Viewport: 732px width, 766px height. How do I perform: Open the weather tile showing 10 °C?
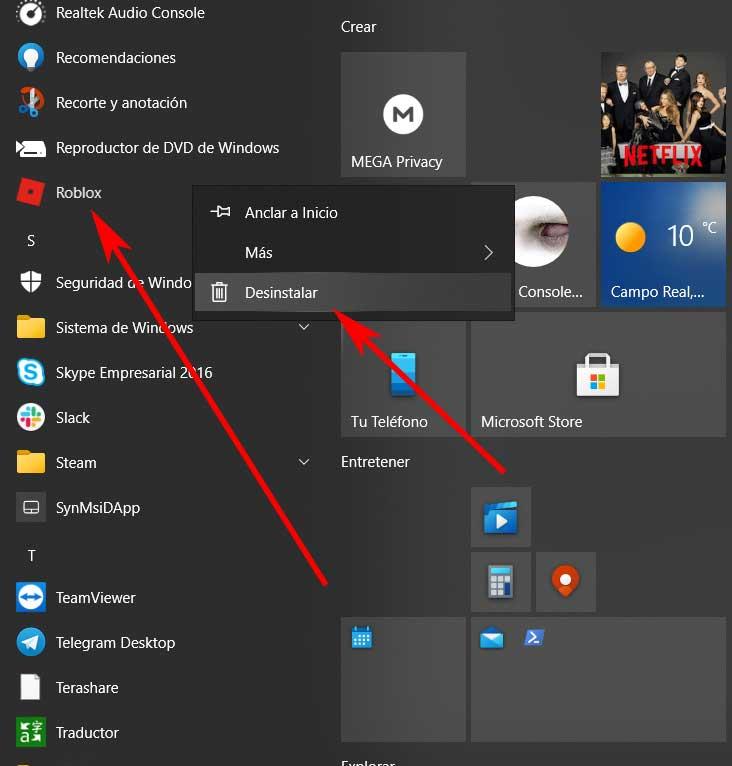[663, 244]
